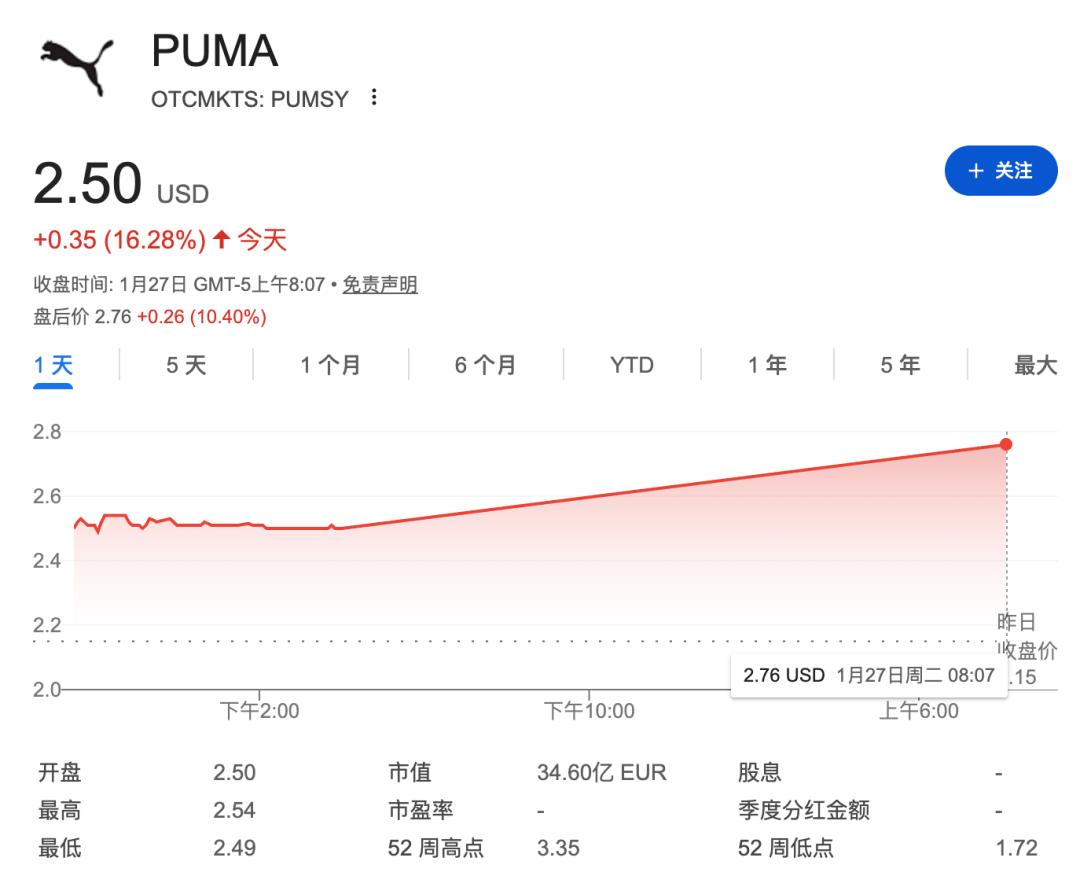Show the 最大 maximum range chart
This screenshot has height=887, width=1080.
click(x=1035, y=365)
